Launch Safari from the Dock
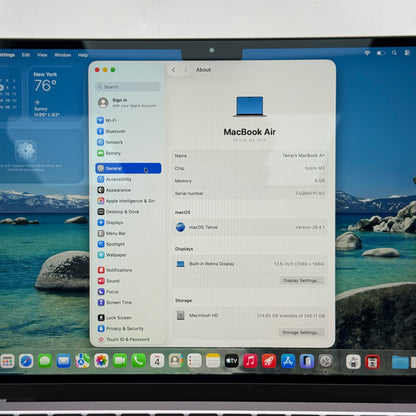Image resolution: width=416 pixels, height=416 pixels. (x=26, y=361)
